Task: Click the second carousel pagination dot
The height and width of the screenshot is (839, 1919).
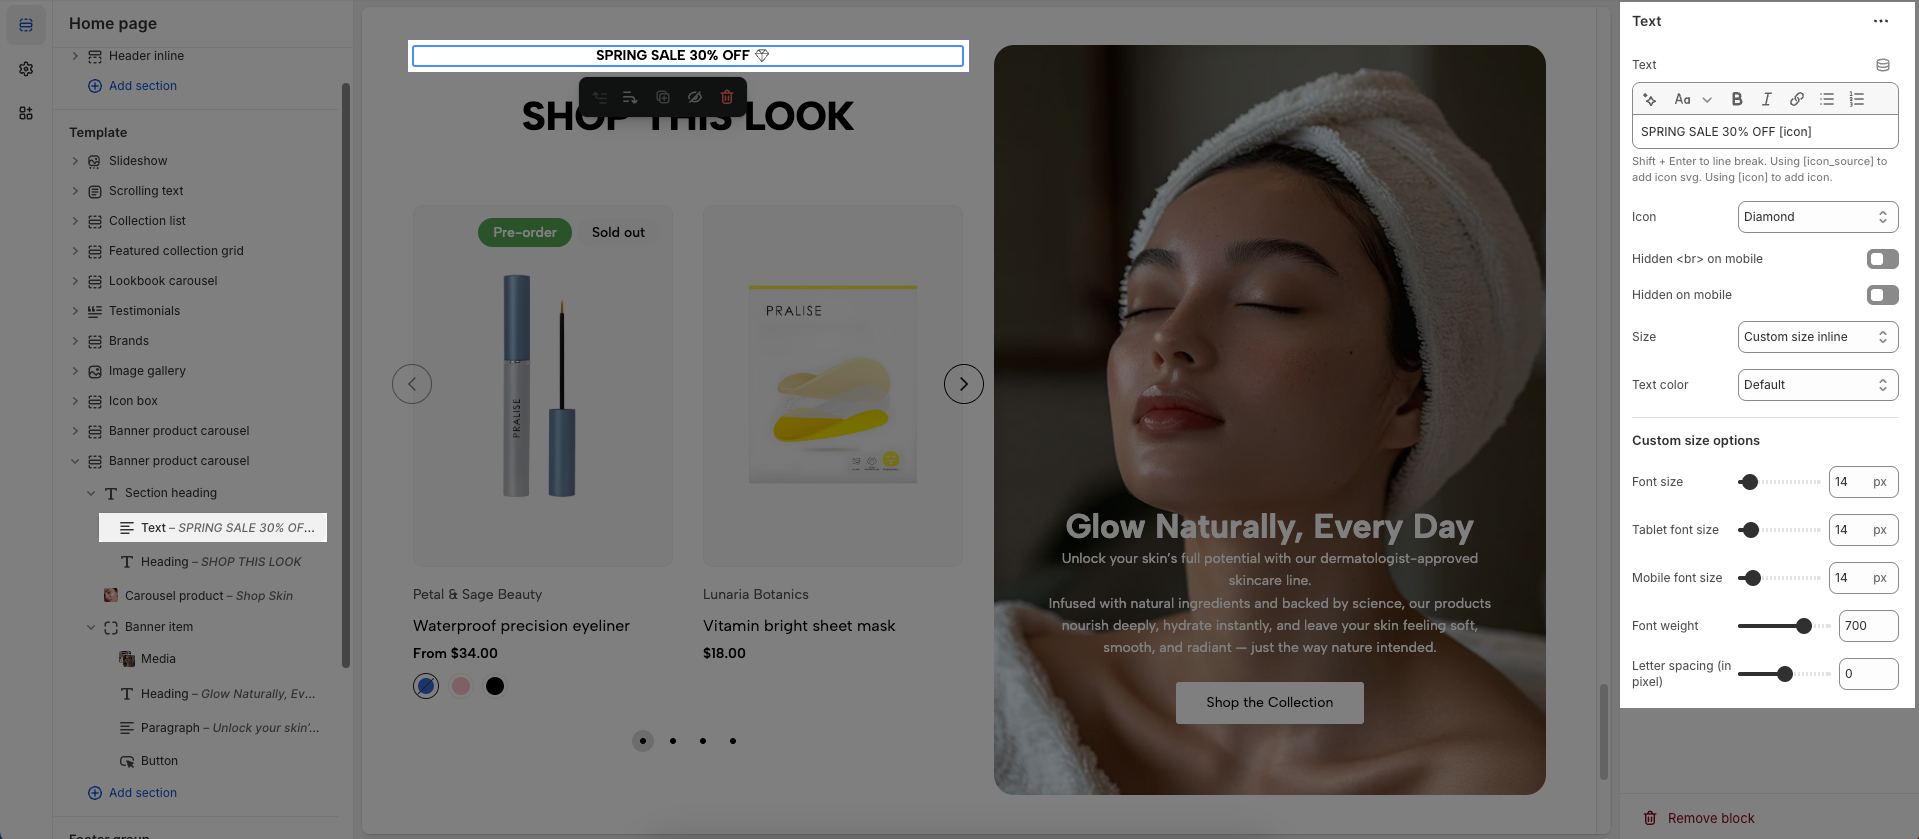Action: pyautogui.click(x=673, y=741)
